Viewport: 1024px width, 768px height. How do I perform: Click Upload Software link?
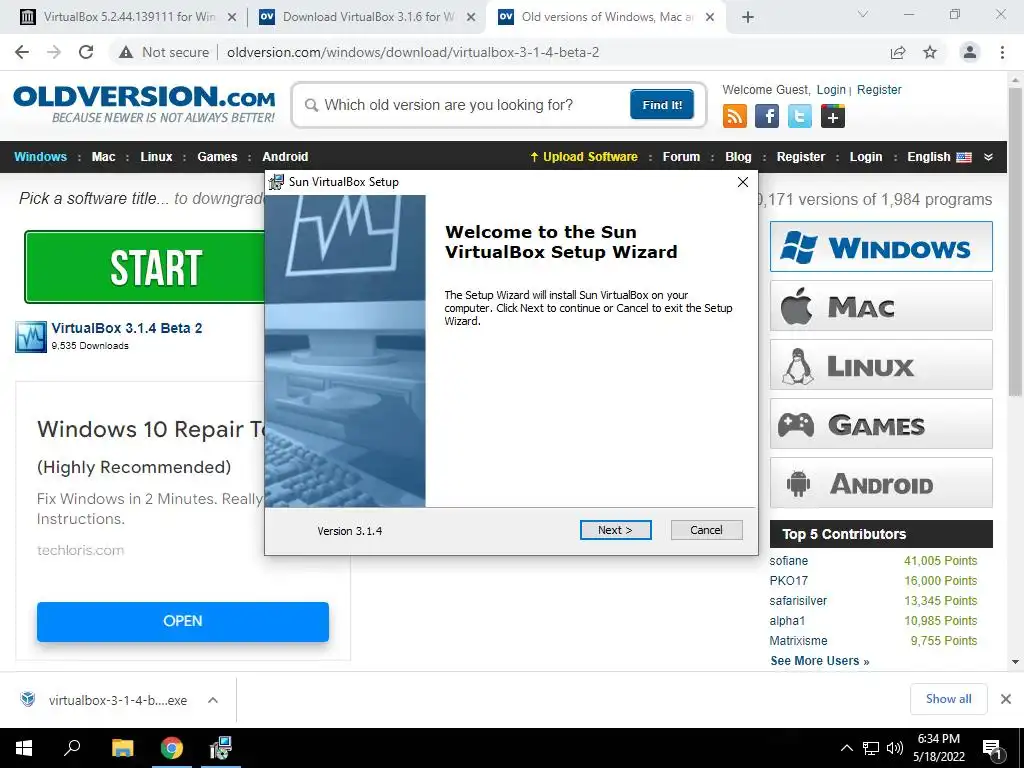584,157
